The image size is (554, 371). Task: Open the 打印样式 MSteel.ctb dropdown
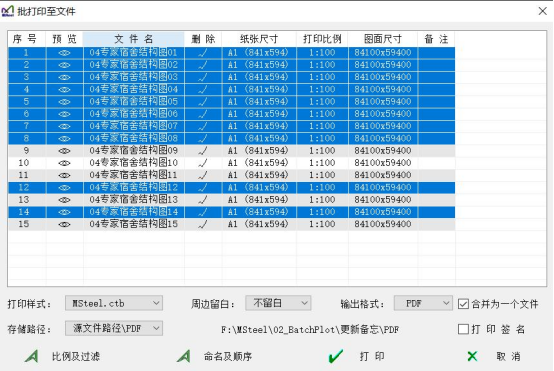click(114, 303)
